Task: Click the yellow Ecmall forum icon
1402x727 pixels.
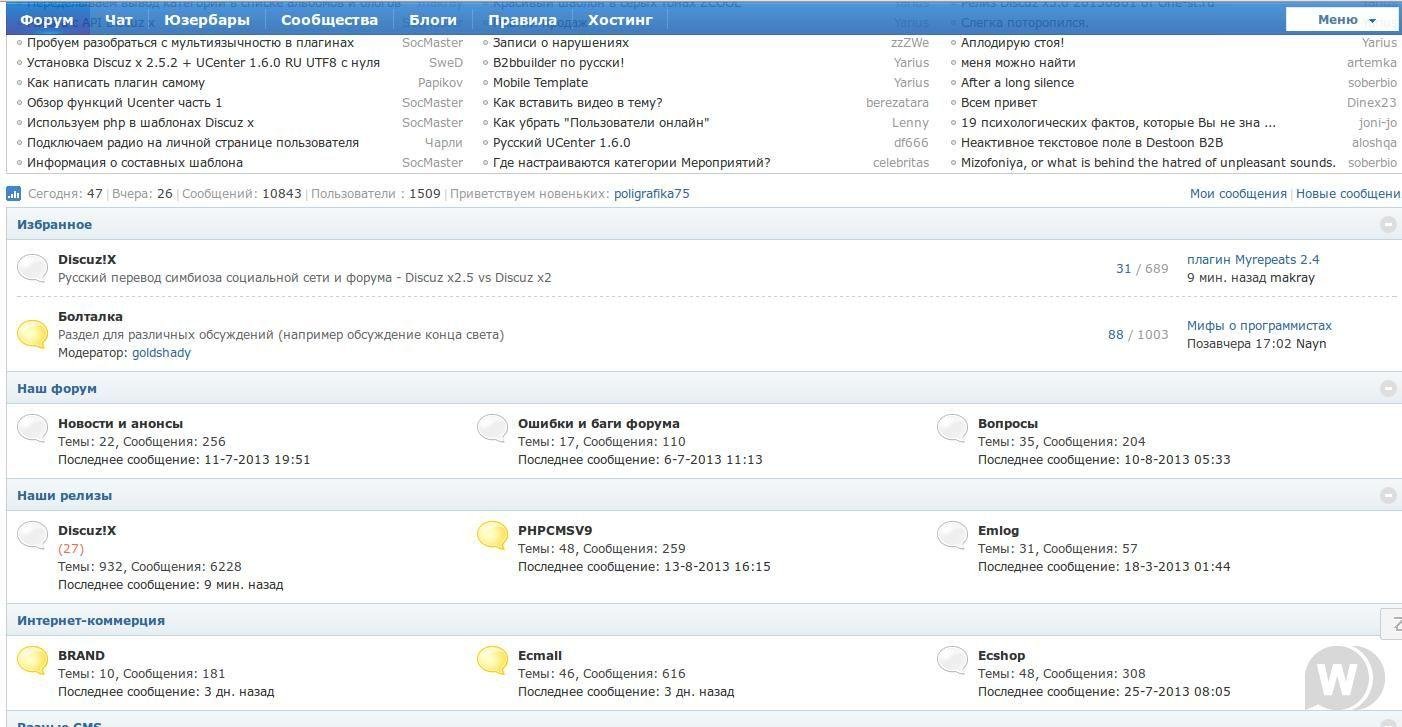Action: 492,661
